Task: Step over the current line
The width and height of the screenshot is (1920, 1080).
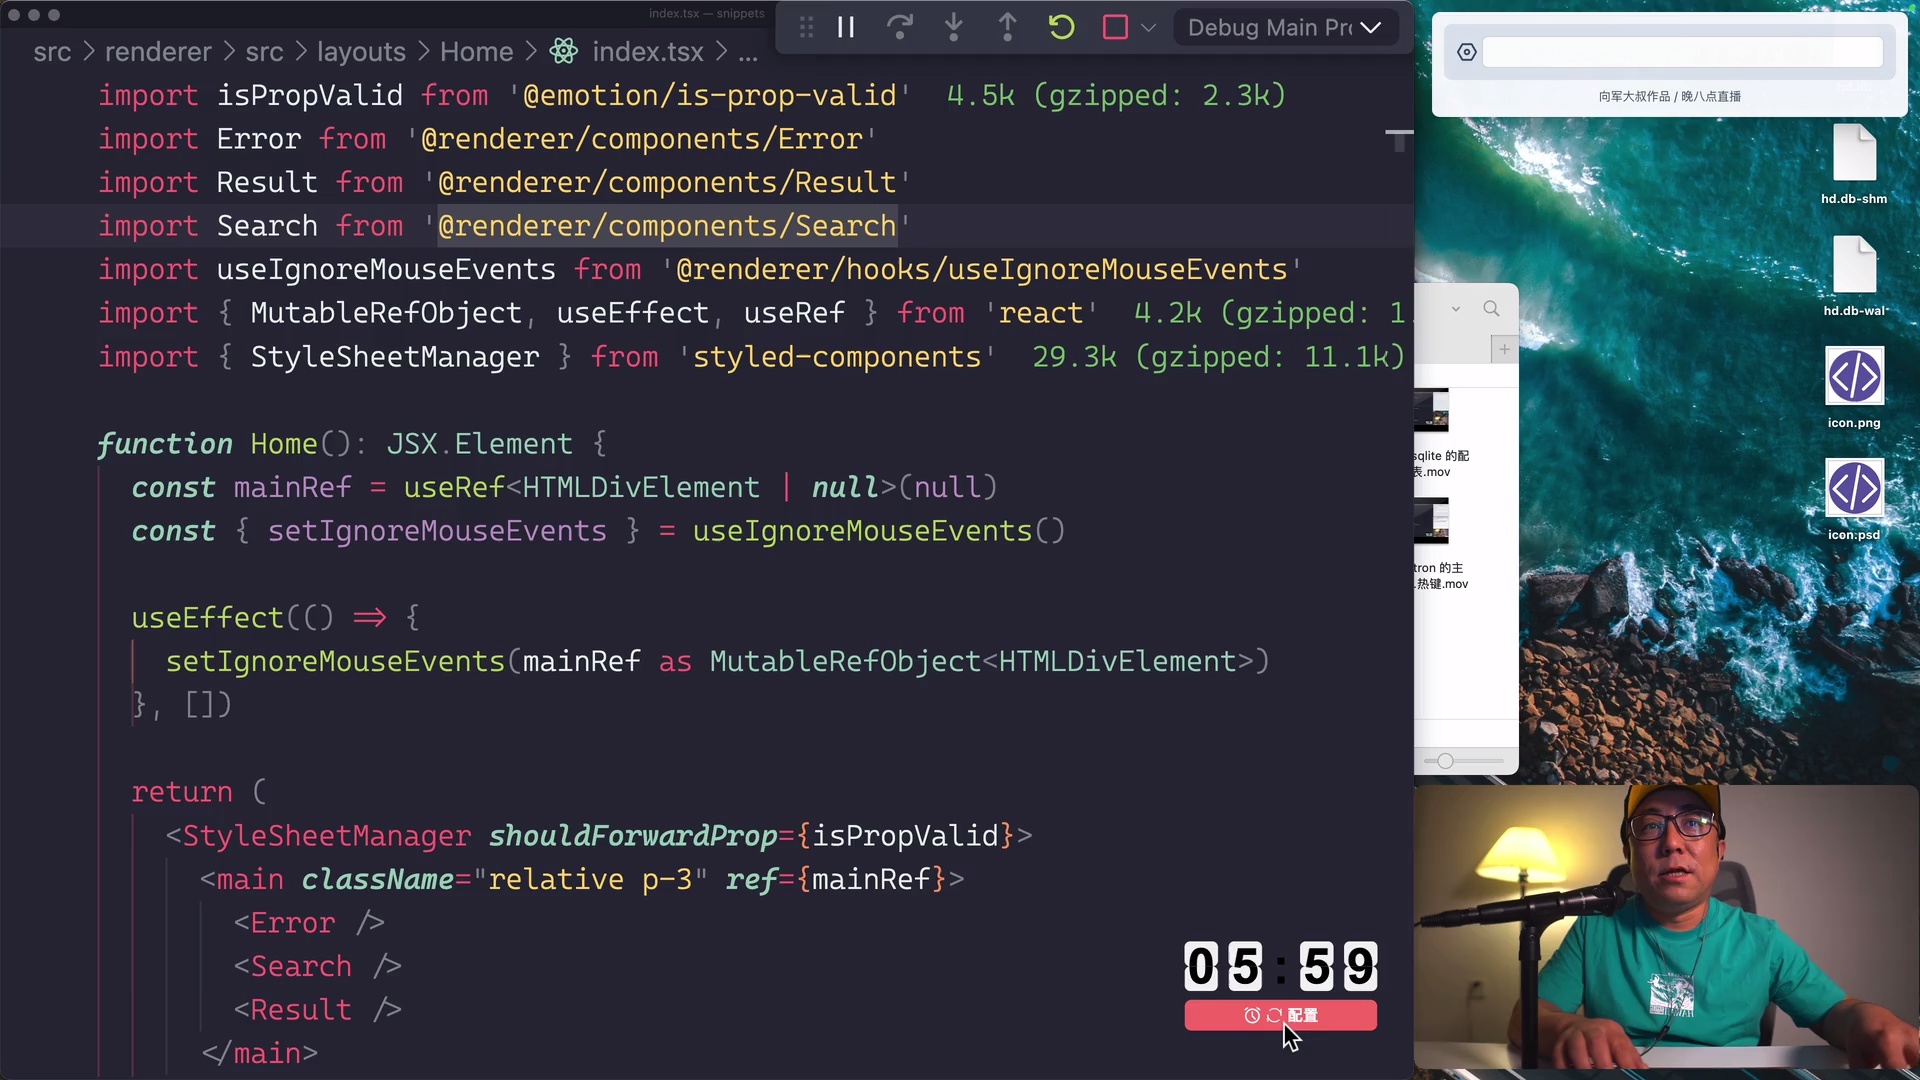Action: click(899, 27)
